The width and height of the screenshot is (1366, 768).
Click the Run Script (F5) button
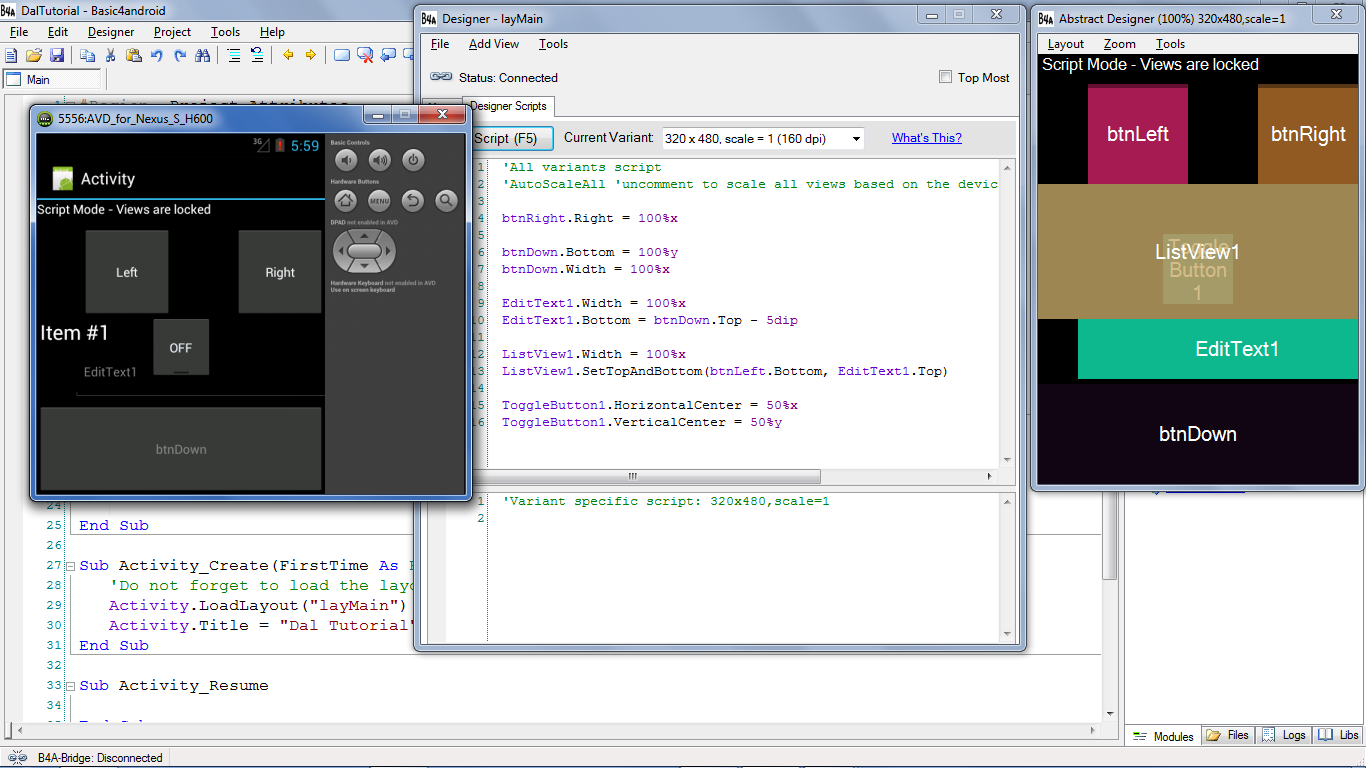click(510, 138)
